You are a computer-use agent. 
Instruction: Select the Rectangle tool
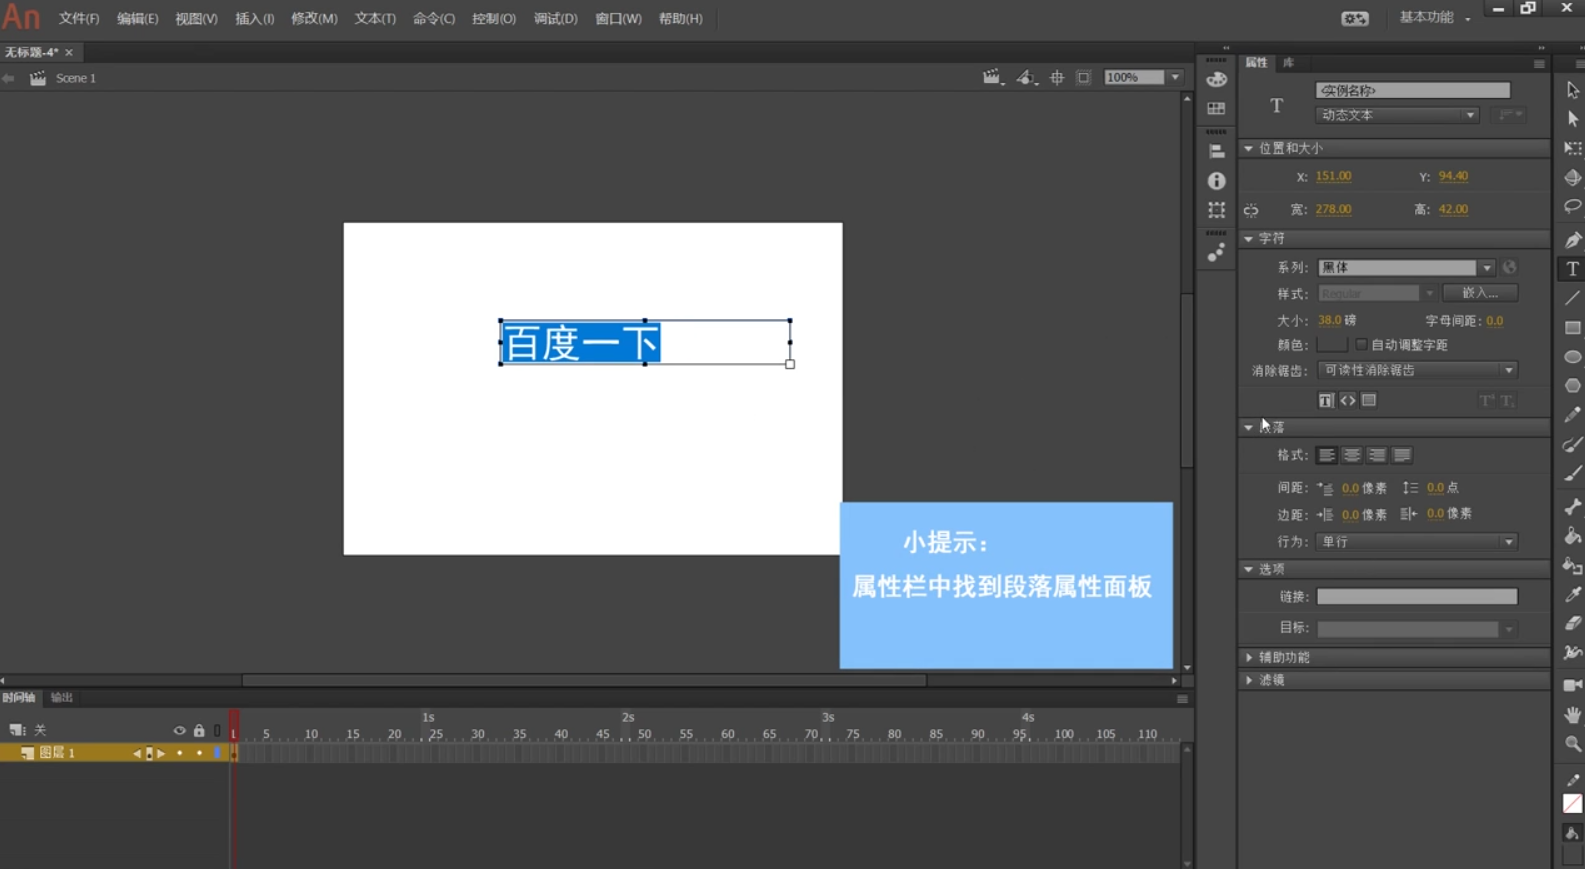click(1572, 327)
